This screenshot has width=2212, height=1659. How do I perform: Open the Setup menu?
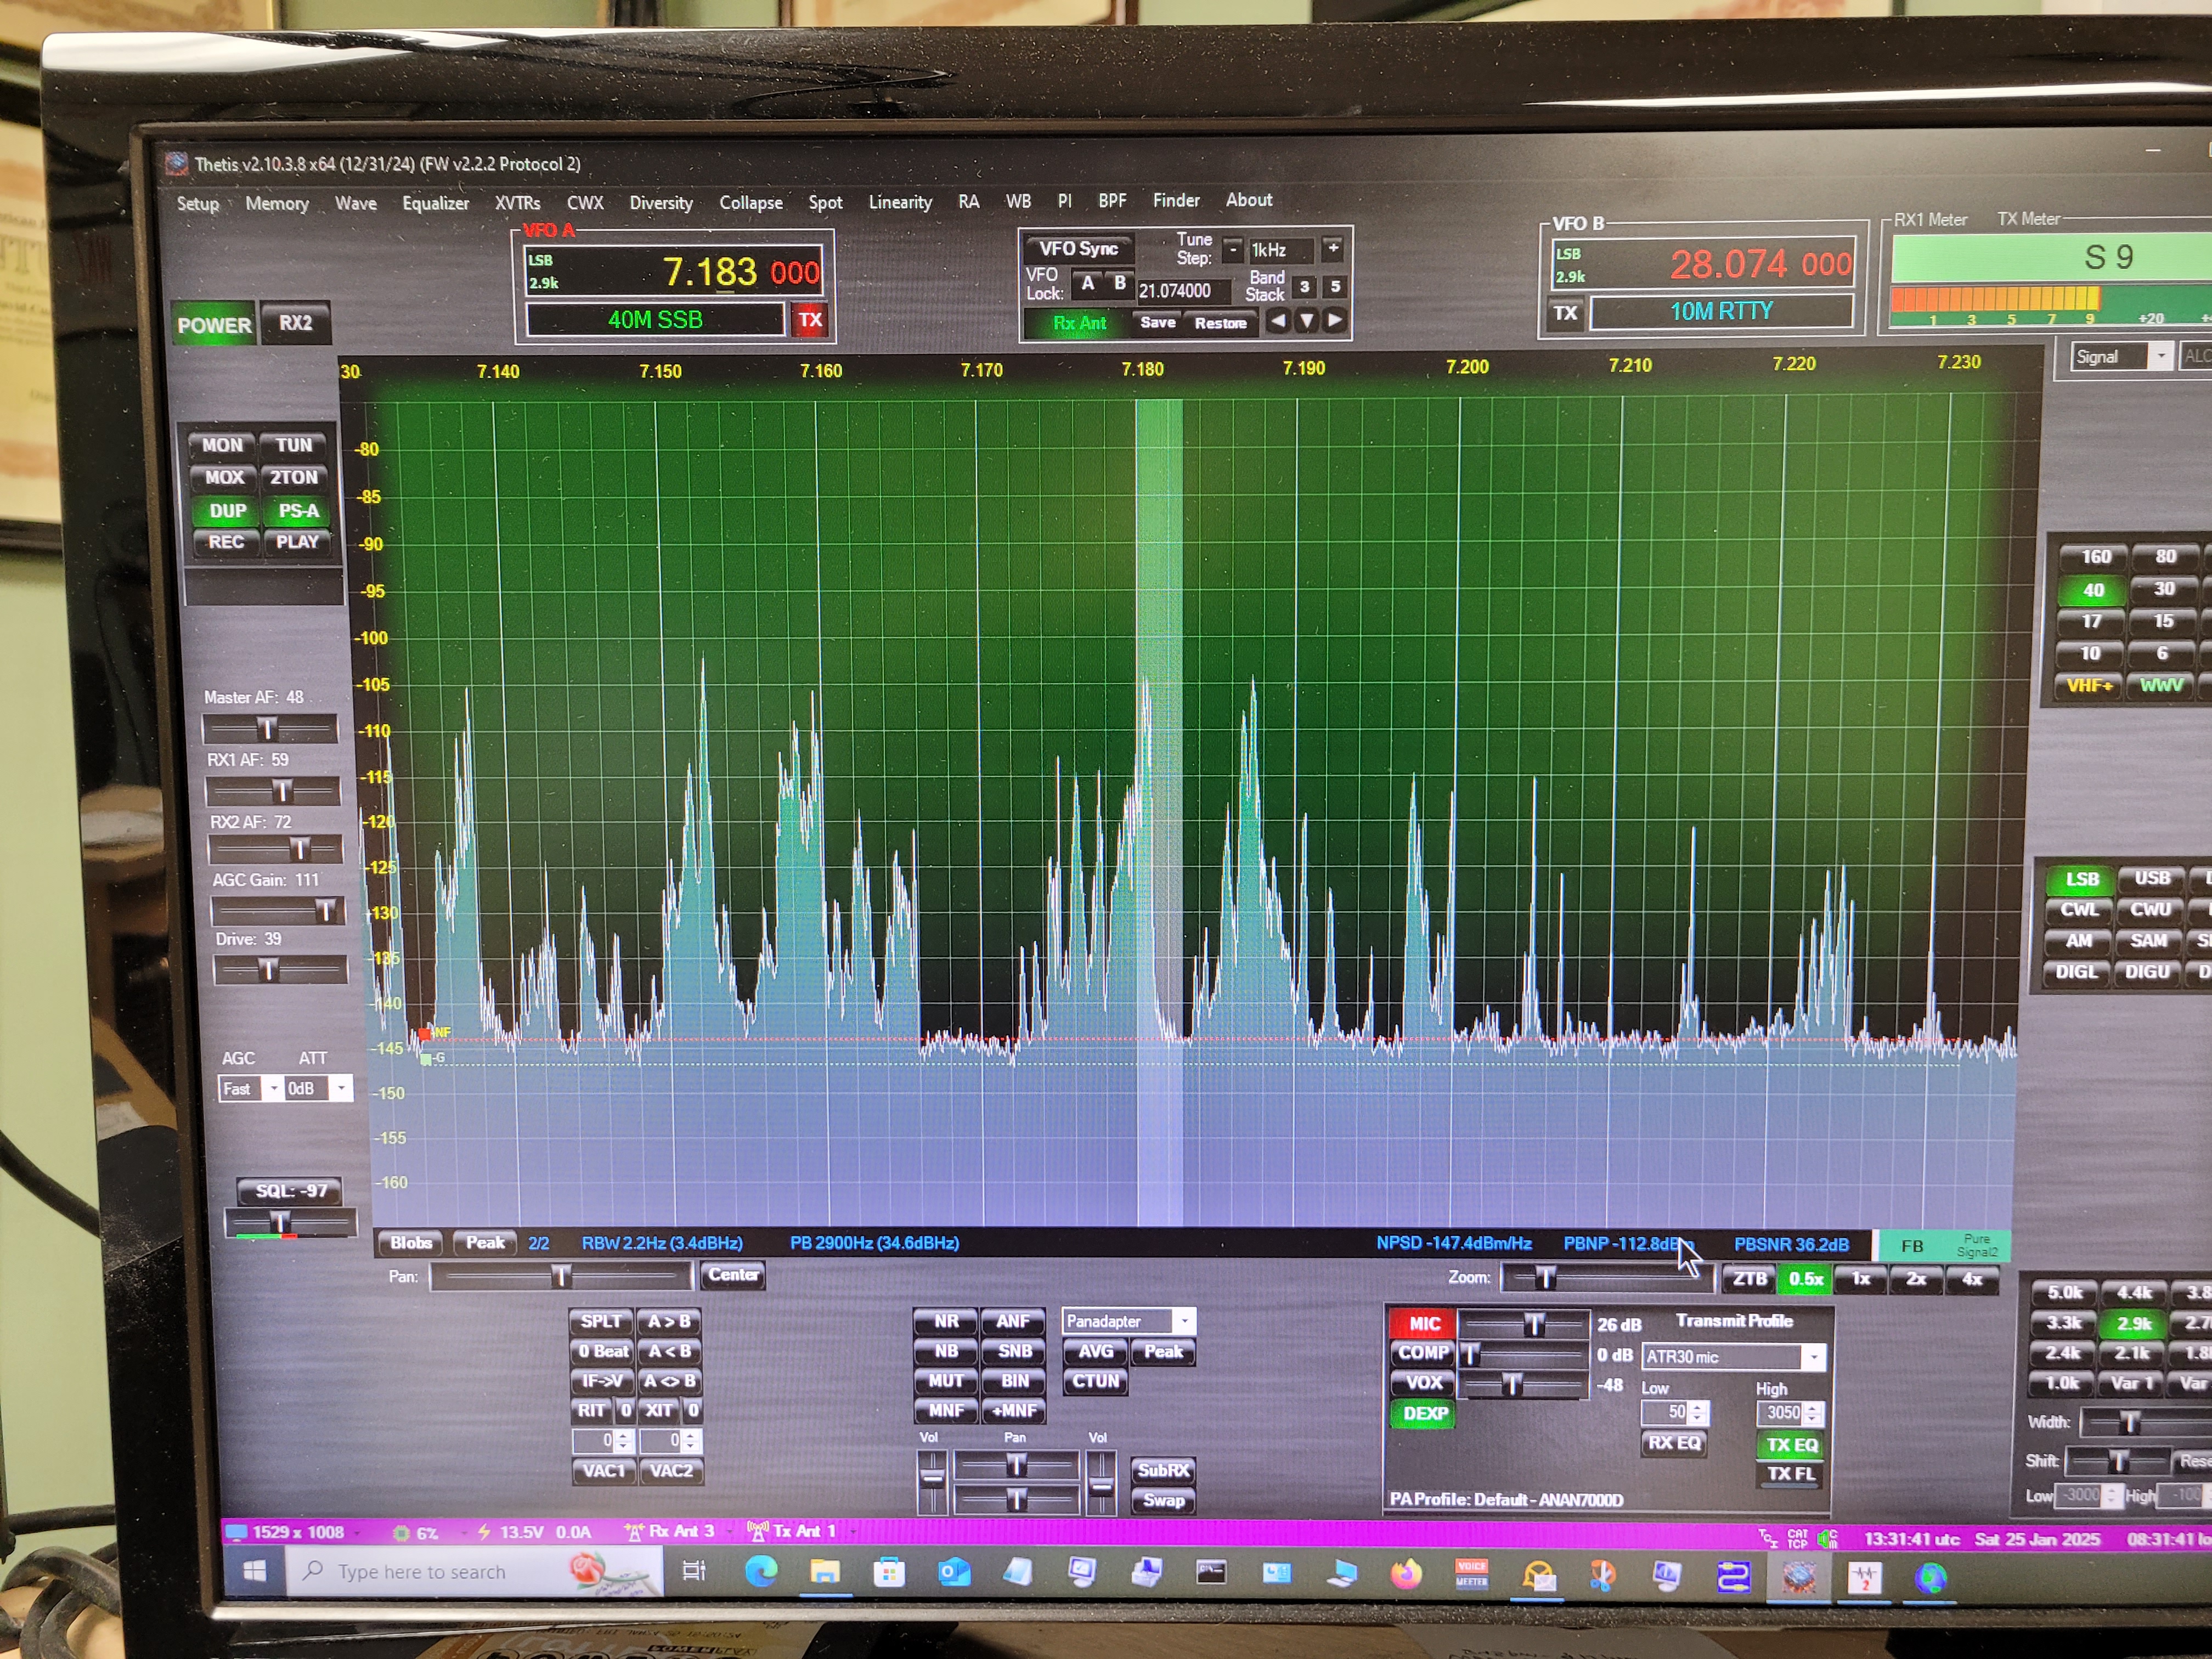[198, 203]
